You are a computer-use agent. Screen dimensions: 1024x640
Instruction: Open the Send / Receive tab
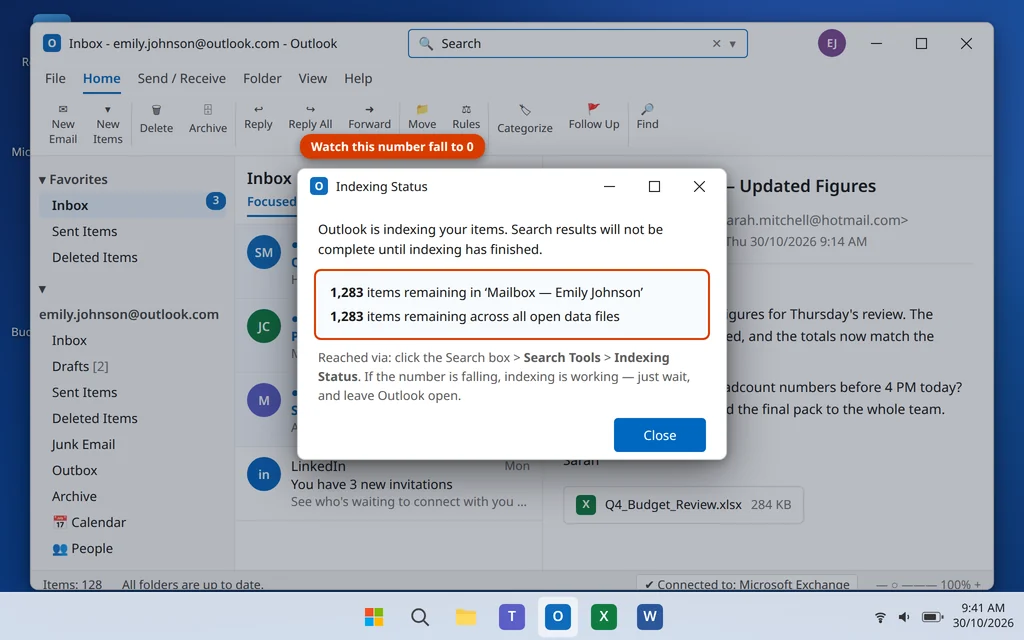pyautogui.click(x=182, y=78)
